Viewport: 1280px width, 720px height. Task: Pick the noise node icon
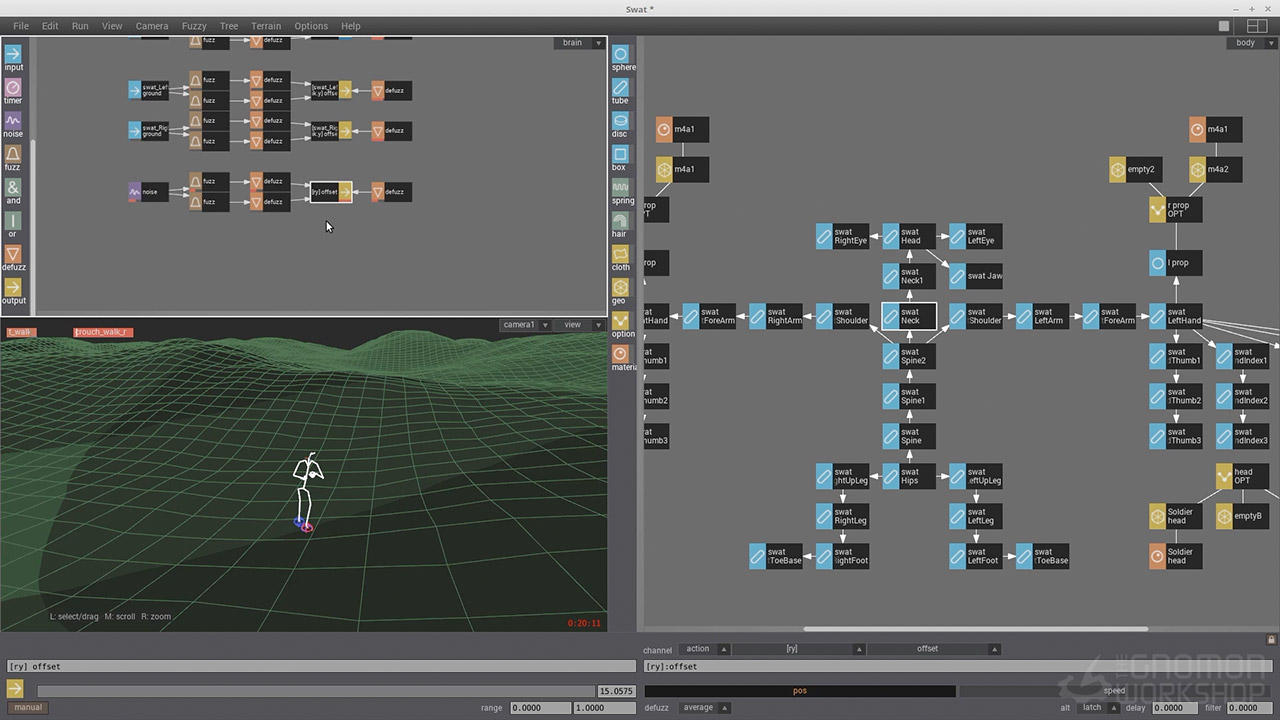click(x=13, y=121)
